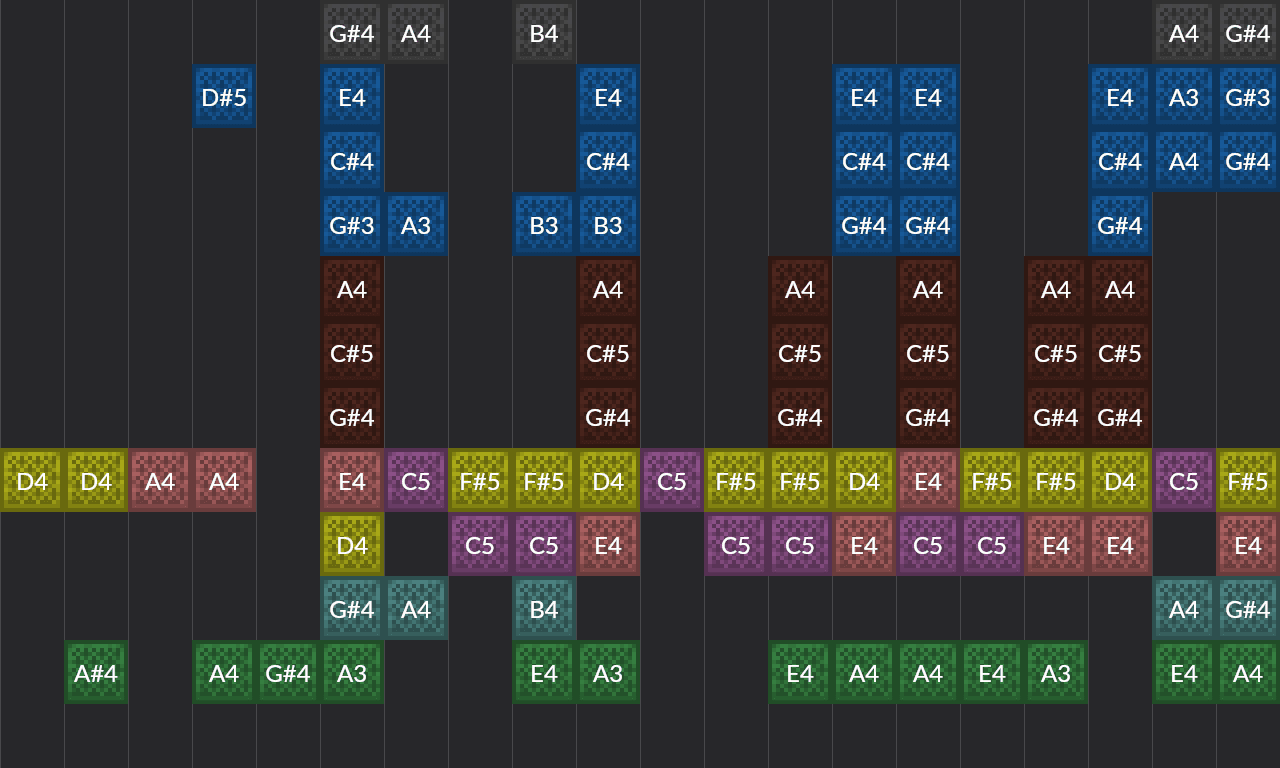
Task: Select the rightmost pink E4 note block
Action: [x=1248, y=545]
